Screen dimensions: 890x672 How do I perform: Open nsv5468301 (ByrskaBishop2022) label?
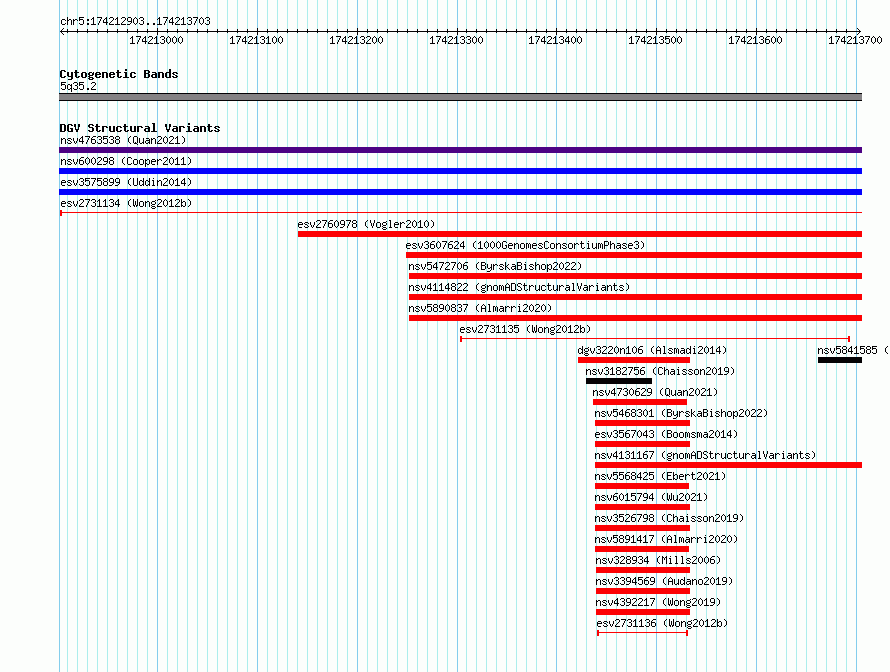coord(681,413)
